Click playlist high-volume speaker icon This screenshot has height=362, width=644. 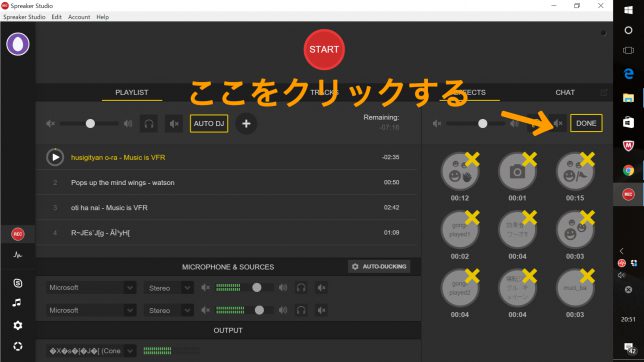tap(128, 124)
